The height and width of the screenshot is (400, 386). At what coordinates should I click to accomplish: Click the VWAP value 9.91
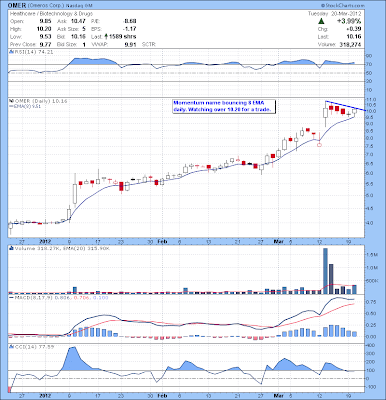pos(130,44)
